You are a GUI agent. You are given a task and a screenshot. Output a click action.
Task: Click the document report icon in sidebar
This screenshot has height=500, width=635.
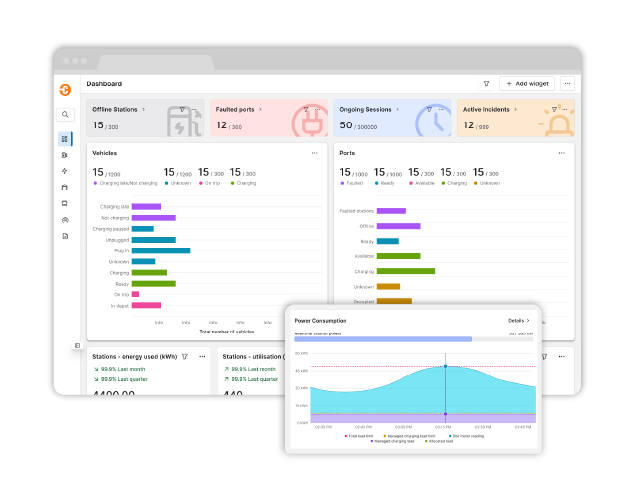pos(65,236)
